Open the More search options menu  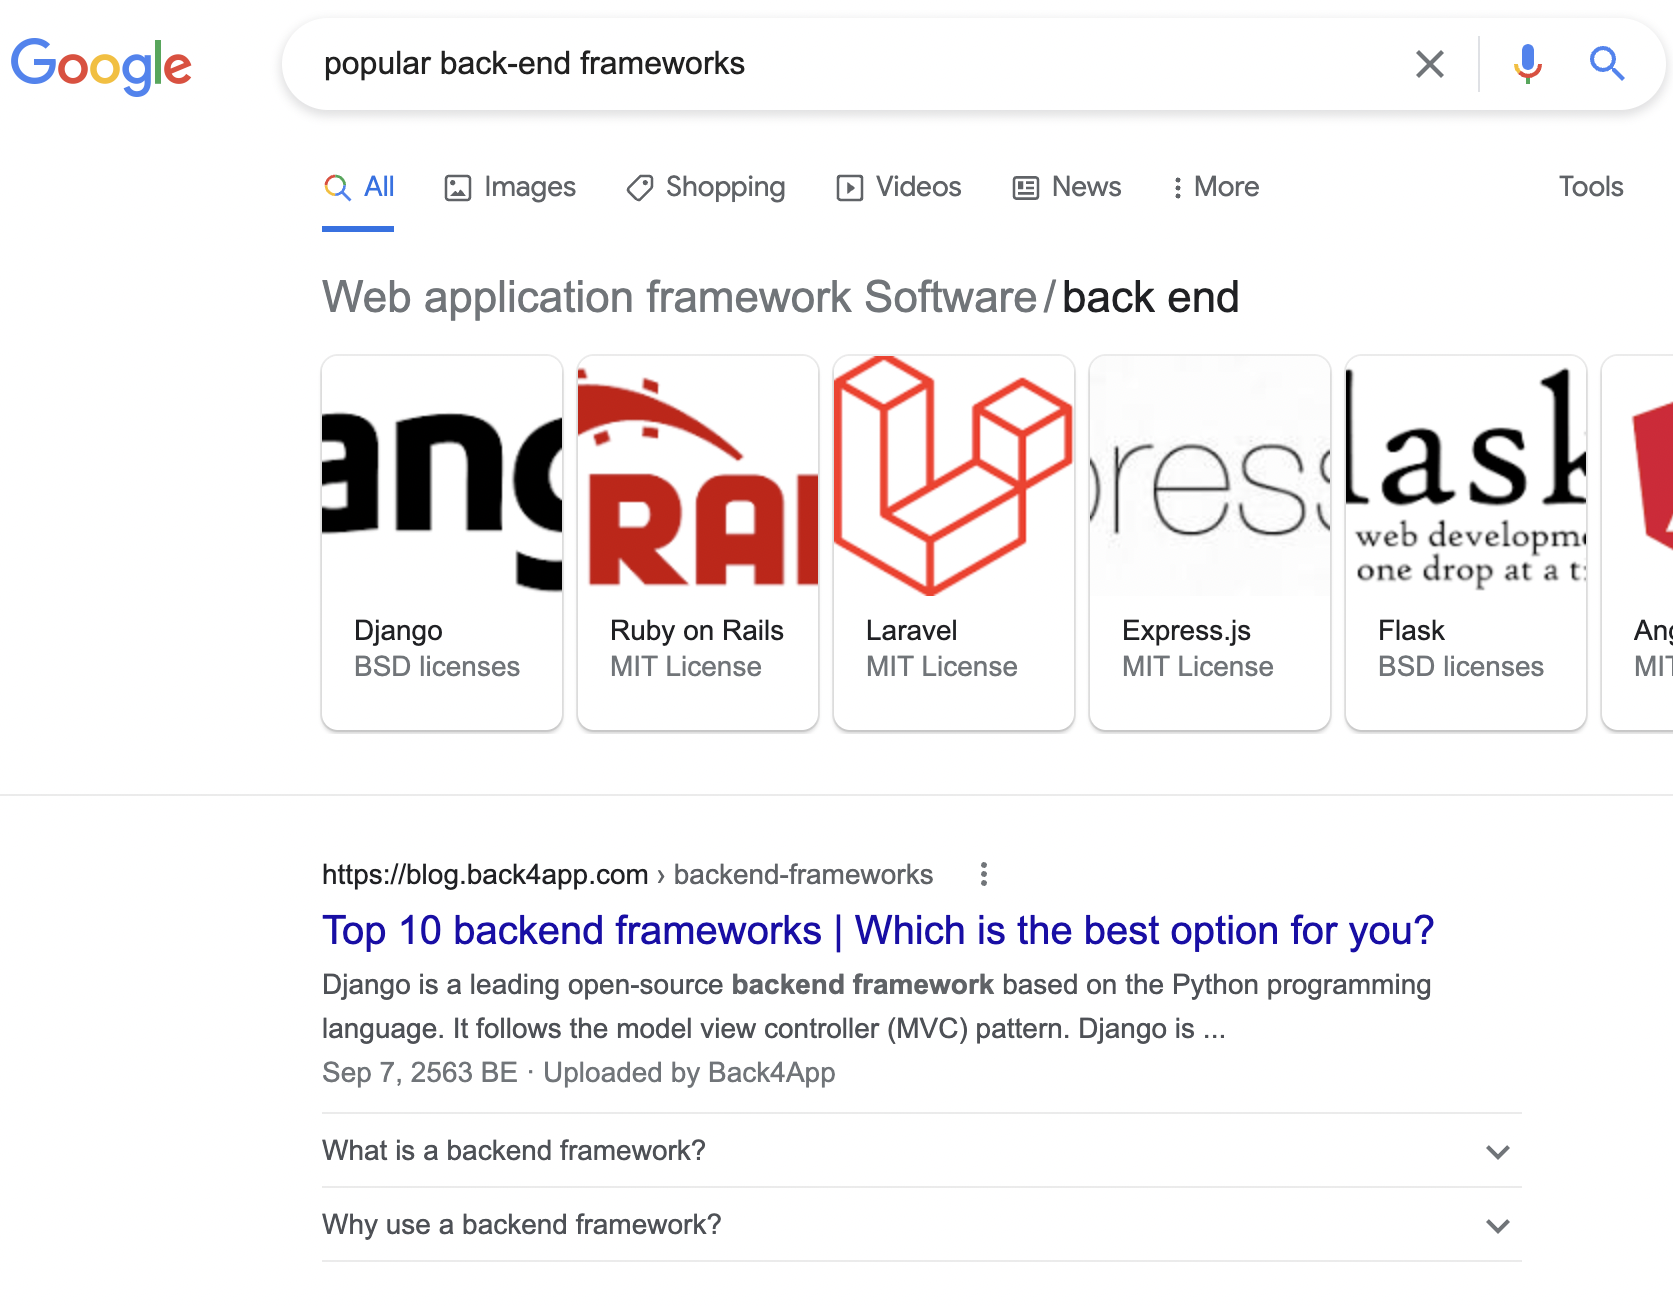[1215, 187]
